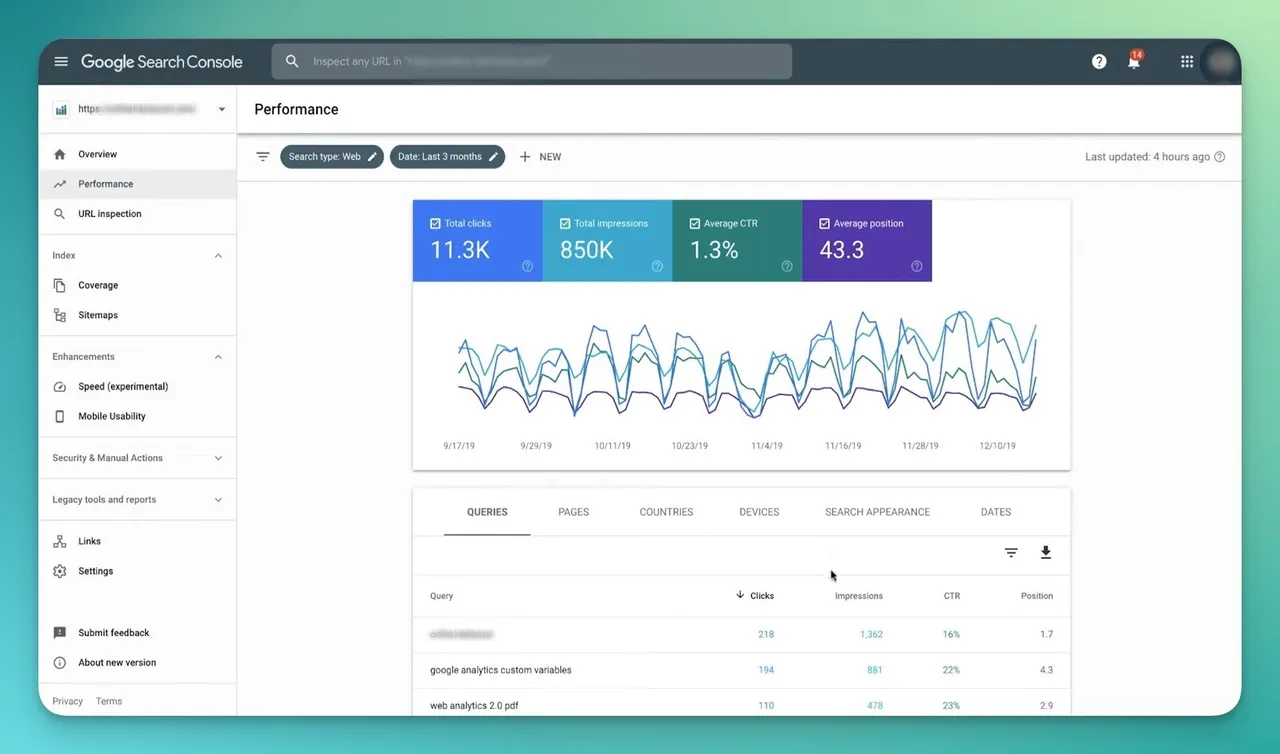Click the 11/4/19 date on chart axis
Viewport: 1280px width, 754px height.
pyautogui.click(x=767, y=446)
